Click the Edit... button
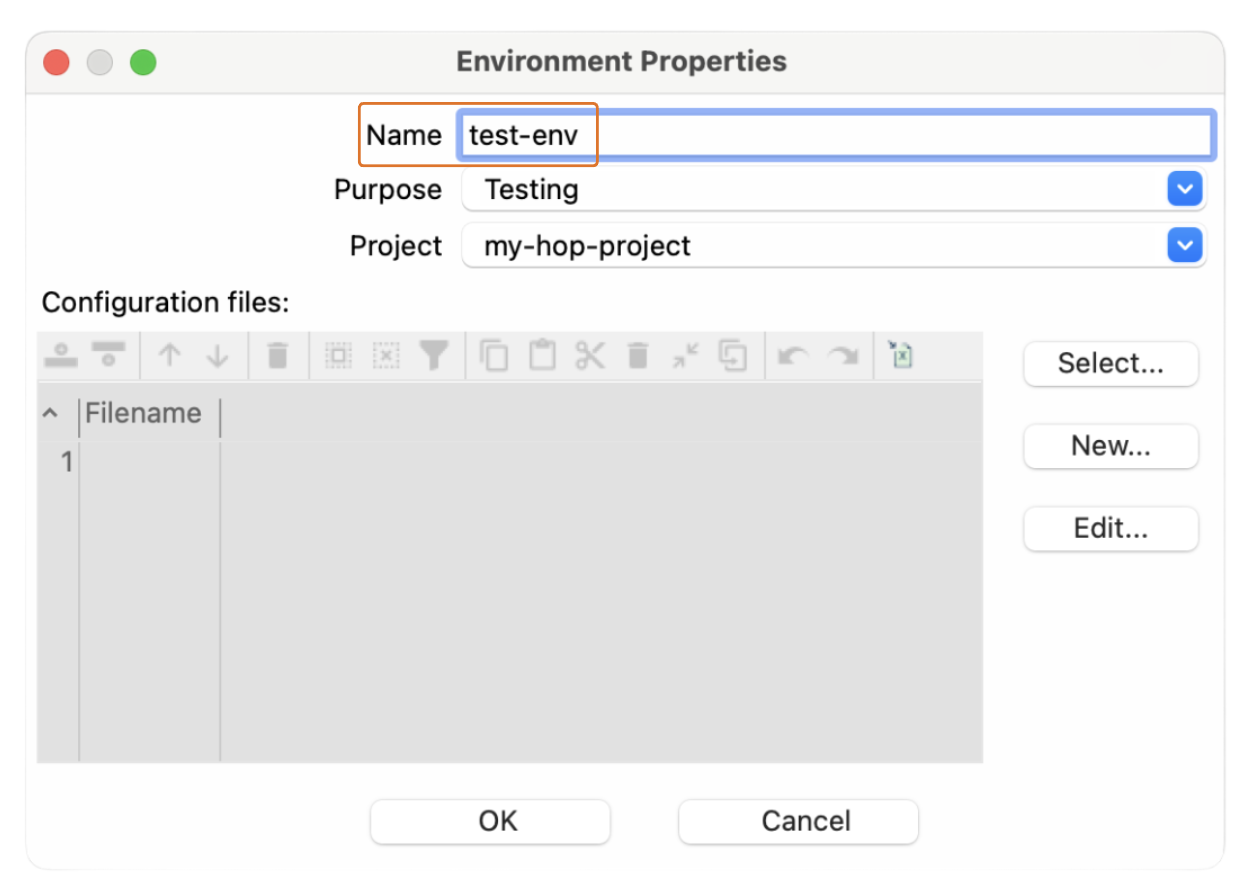Viewport: 1252px width, 896px height. click(1111, 529)
